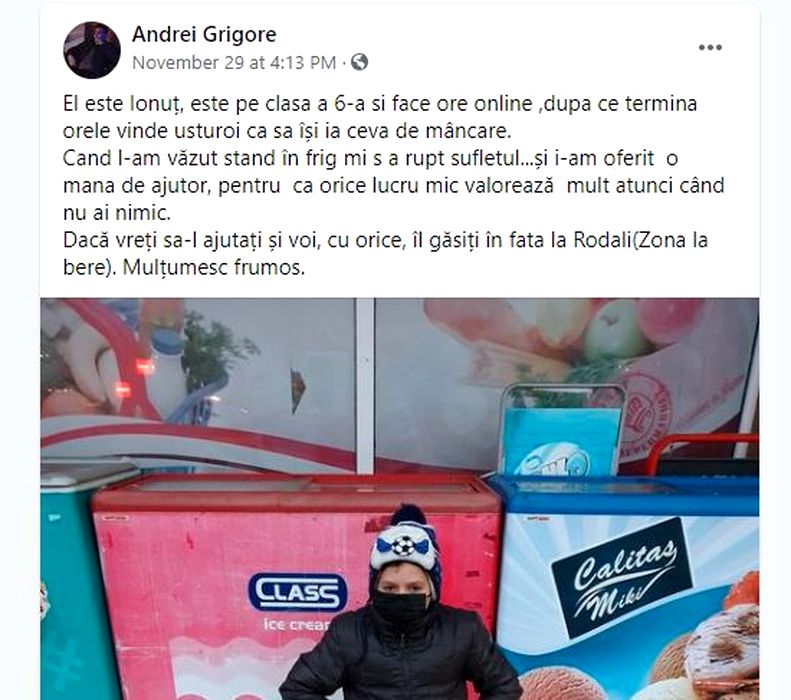Click the Class ice cream logo

(x=297, y=593)
